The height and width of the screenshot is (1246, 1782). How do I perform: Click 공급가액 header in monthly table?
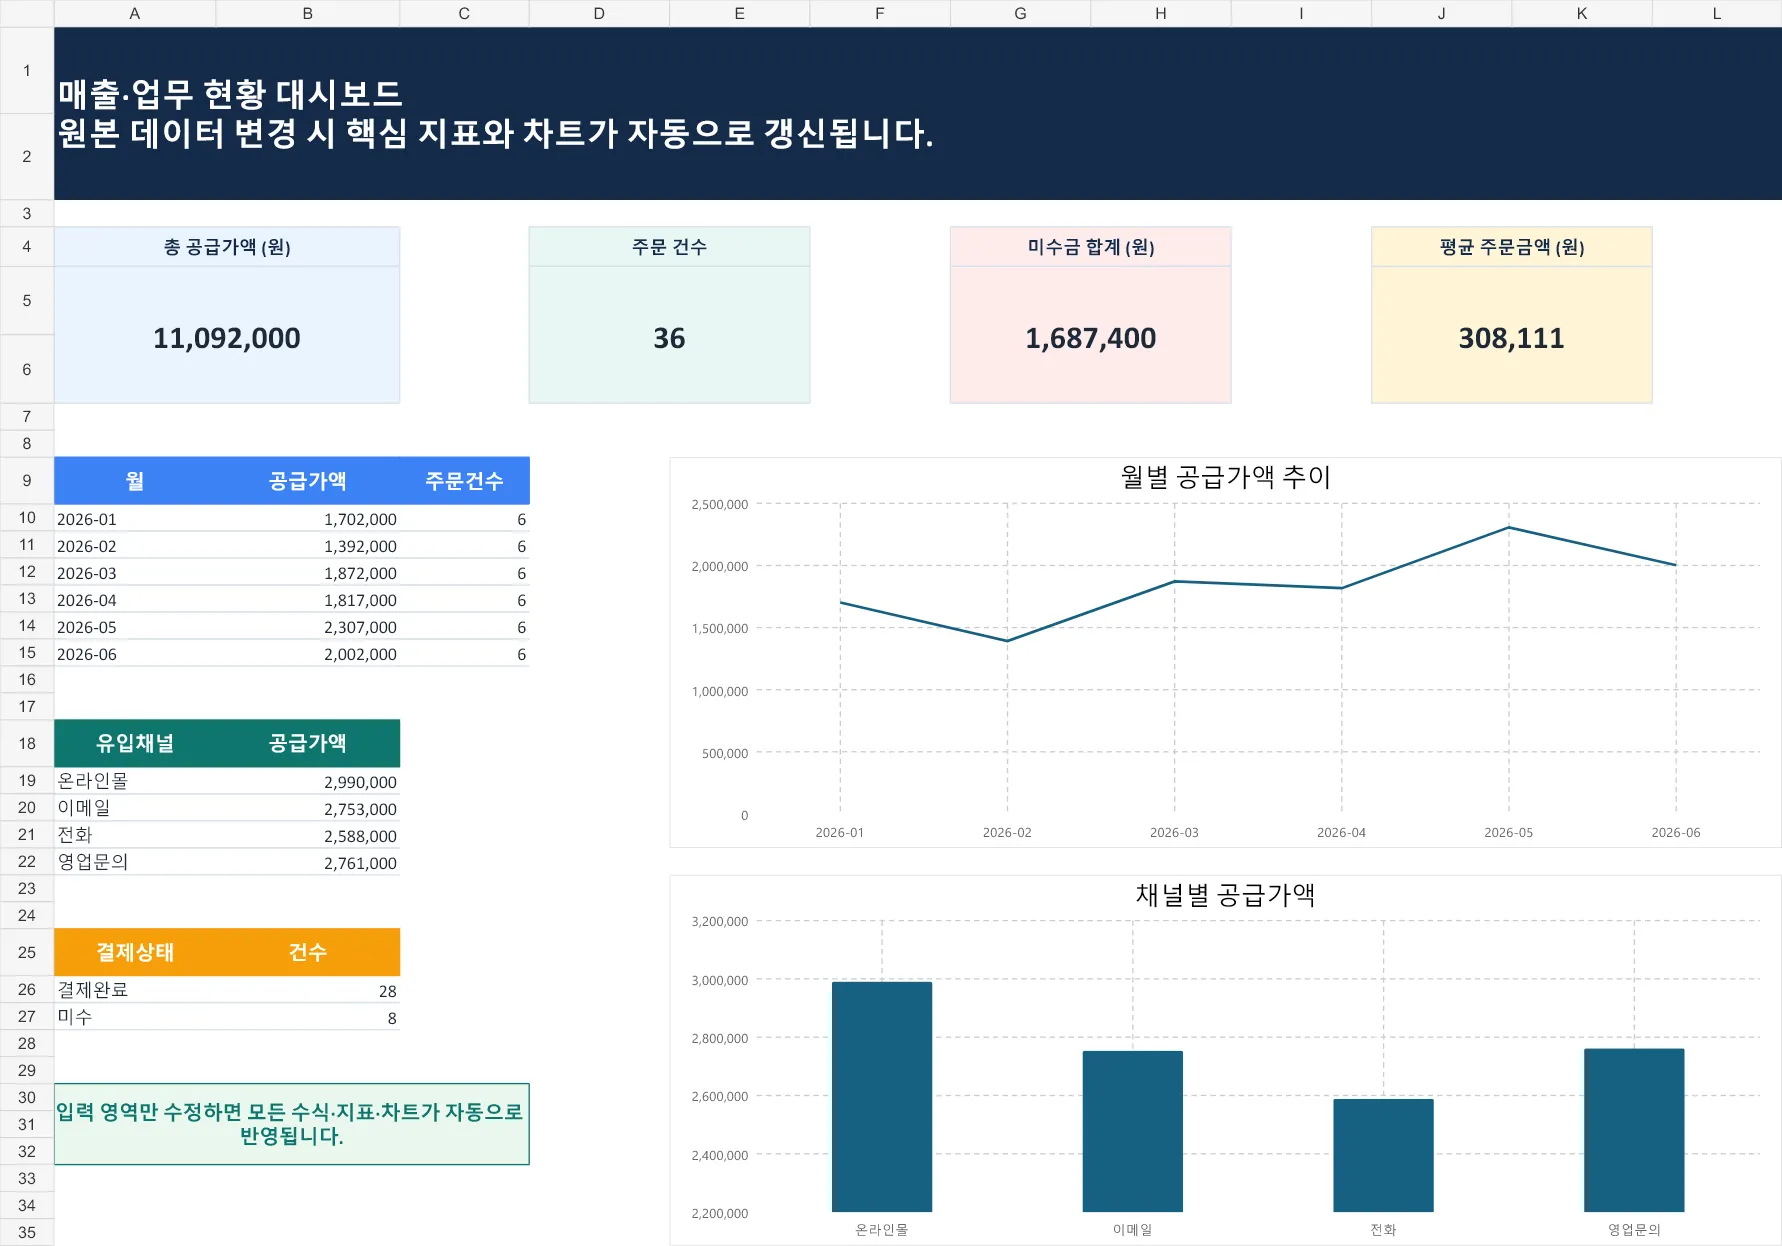click(308, 481)
